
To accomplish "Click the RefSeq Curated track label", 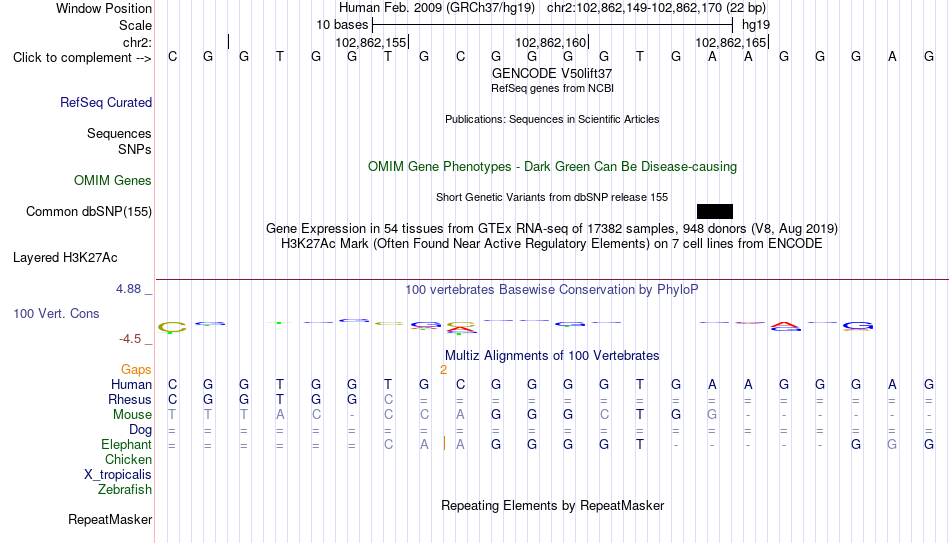I will tap(105, 102).
